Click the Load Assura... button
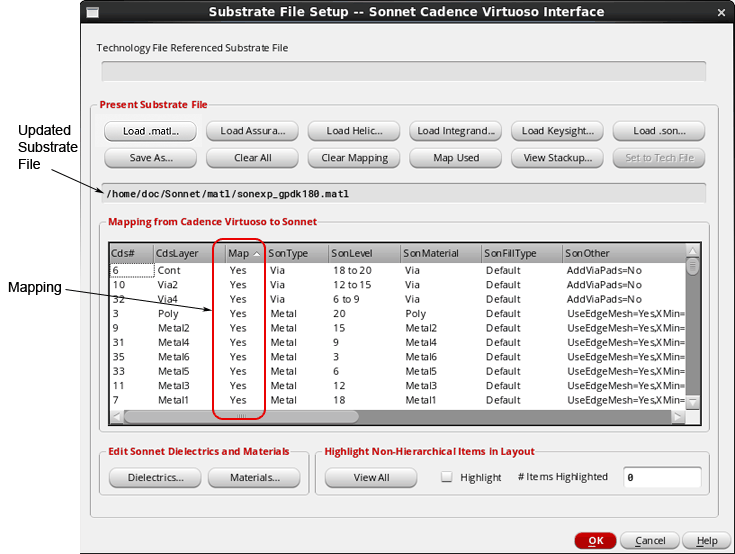This screenshot has width=735, height=554. (x=252, y=131)
